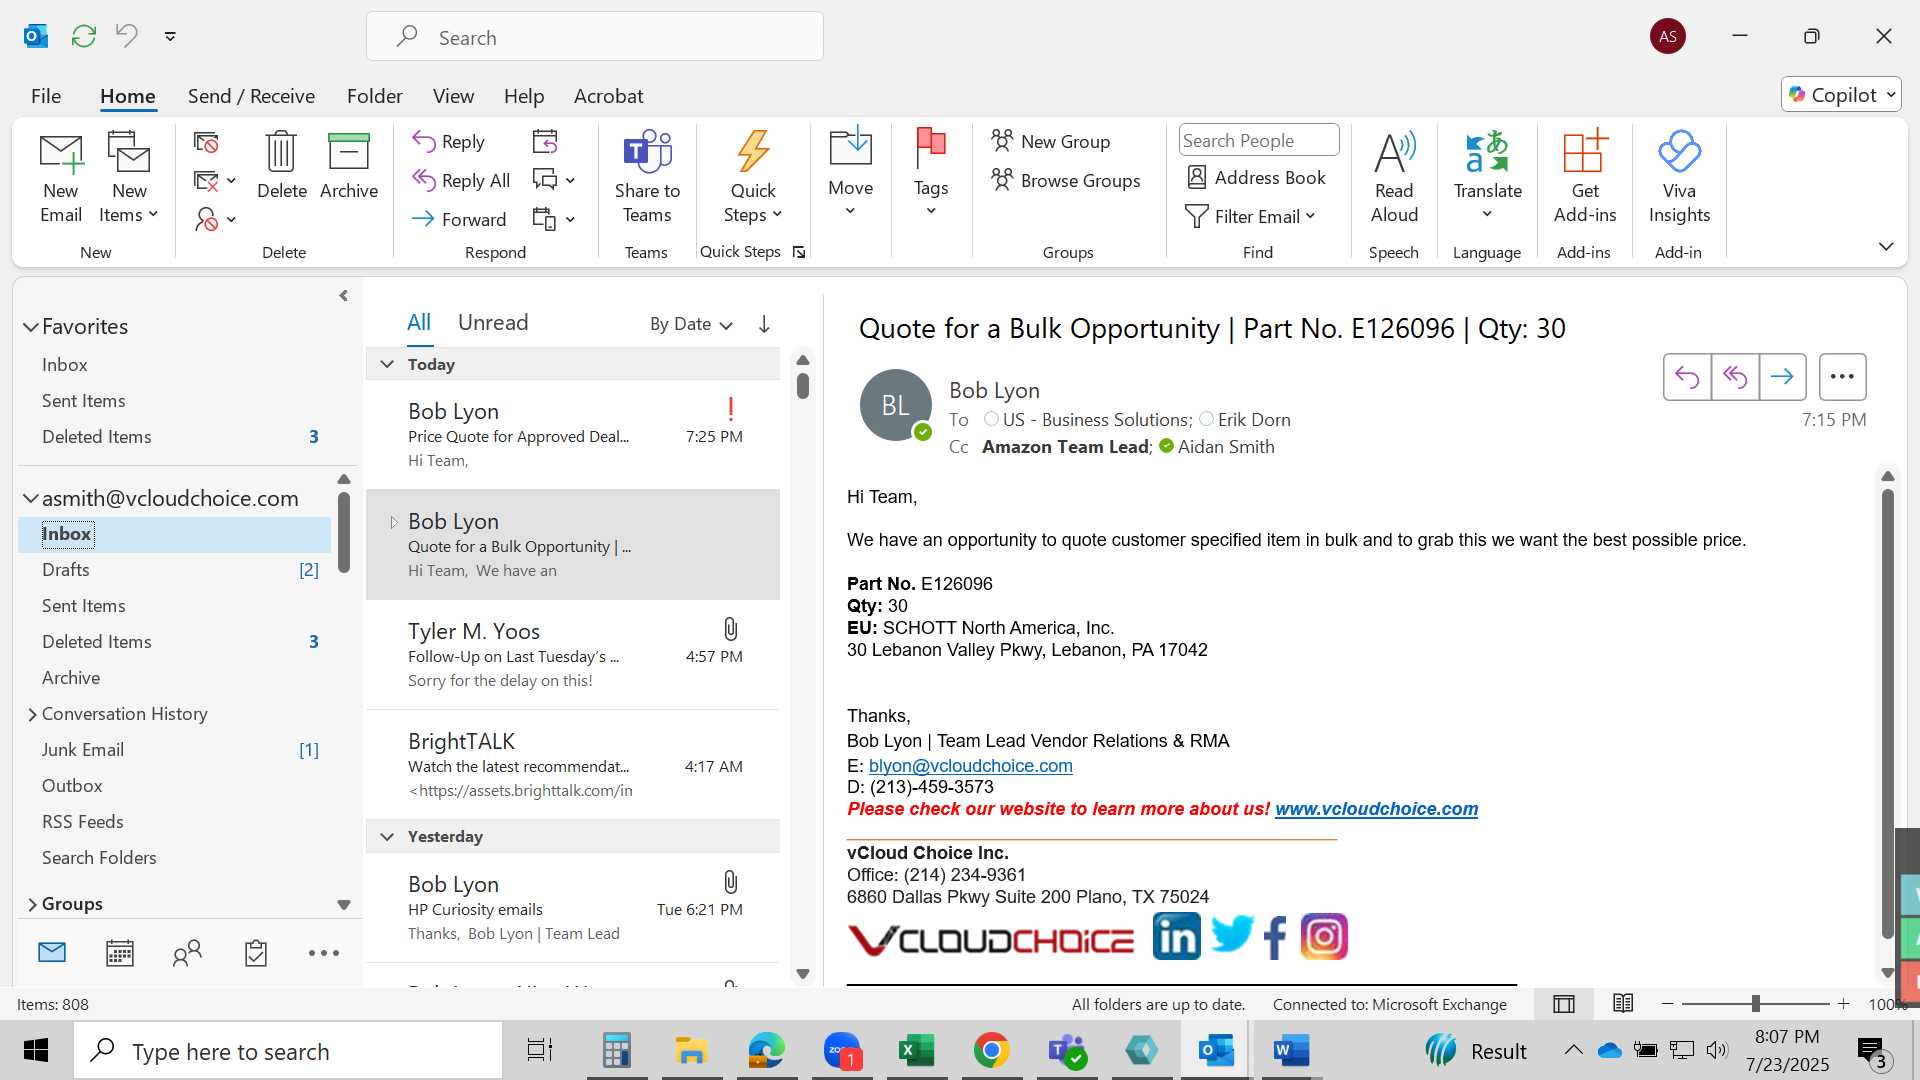Open Google Chrome from the taskbar
The height and width of the screenshot is (1080, 1920).
click(x=991, y=1051)
